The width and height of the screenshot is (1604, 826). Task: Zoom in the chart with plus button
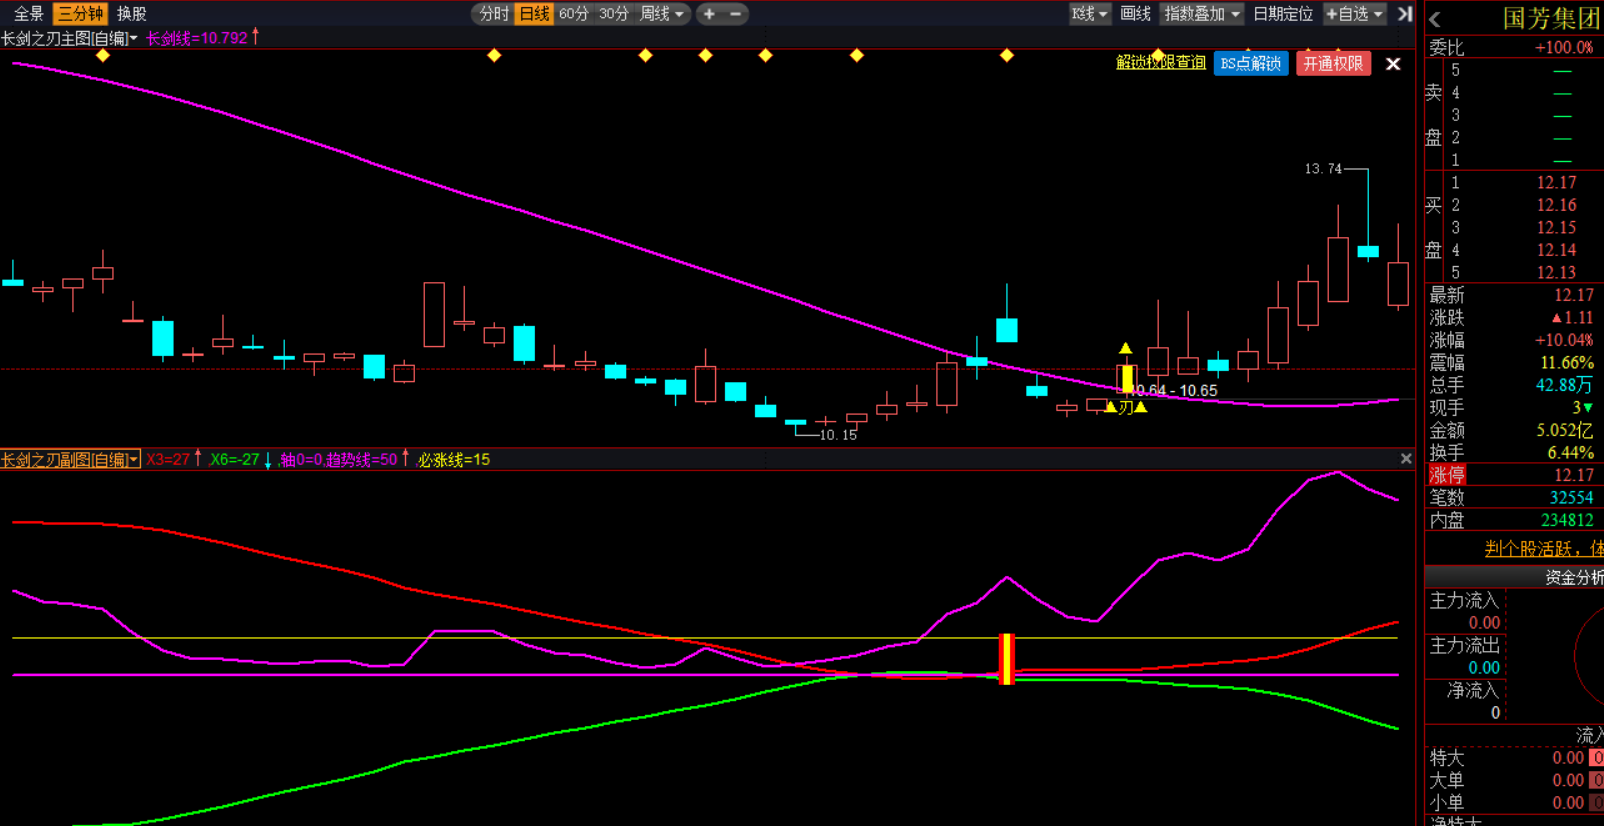pyautogui.click(x=709, y=14)
